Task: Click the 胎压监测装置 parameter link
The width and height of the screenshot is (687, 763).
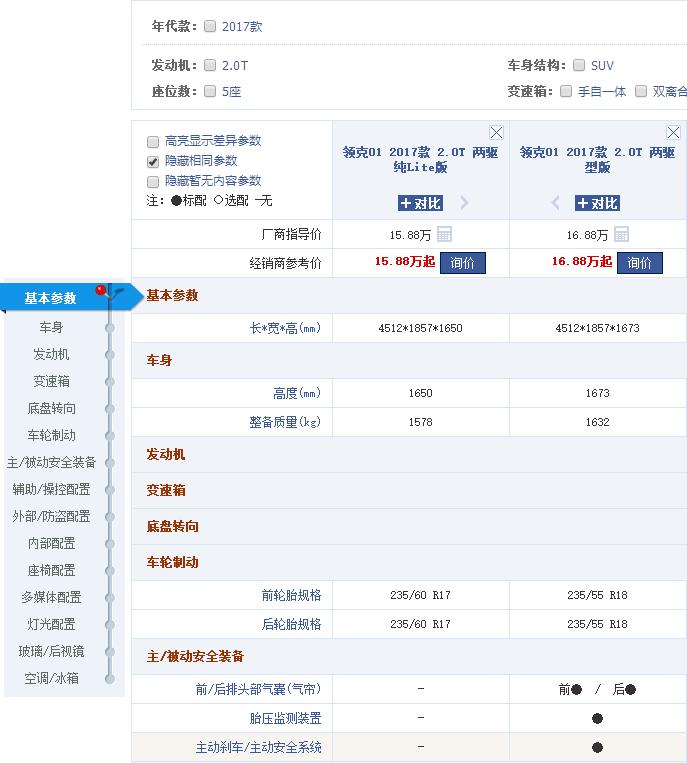Action: coord(285,718)
